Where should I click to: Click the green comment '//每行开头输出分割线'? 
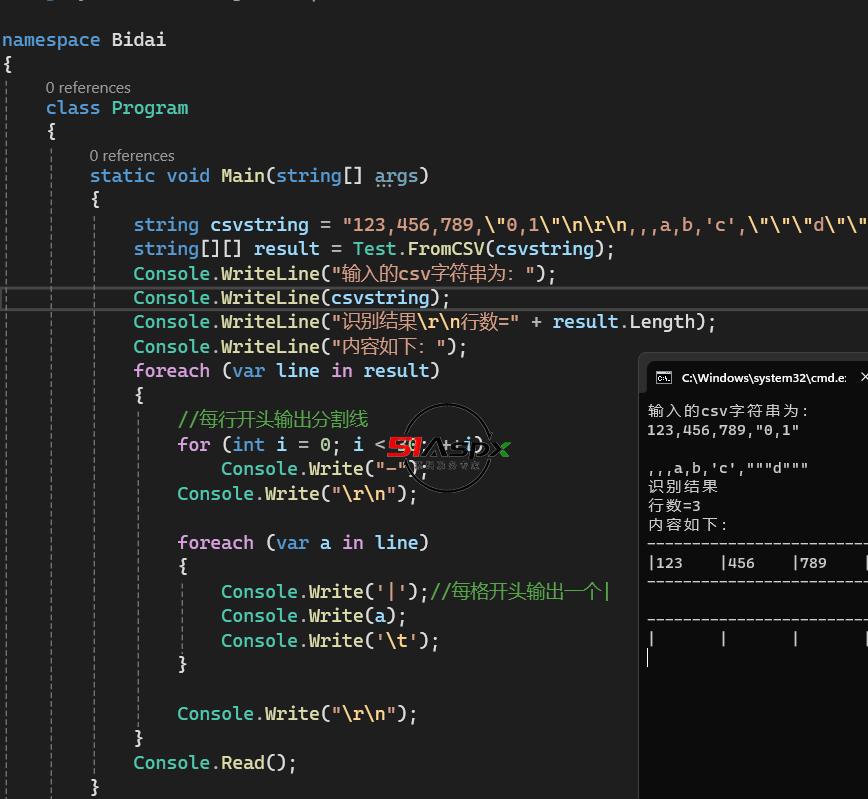273,420
